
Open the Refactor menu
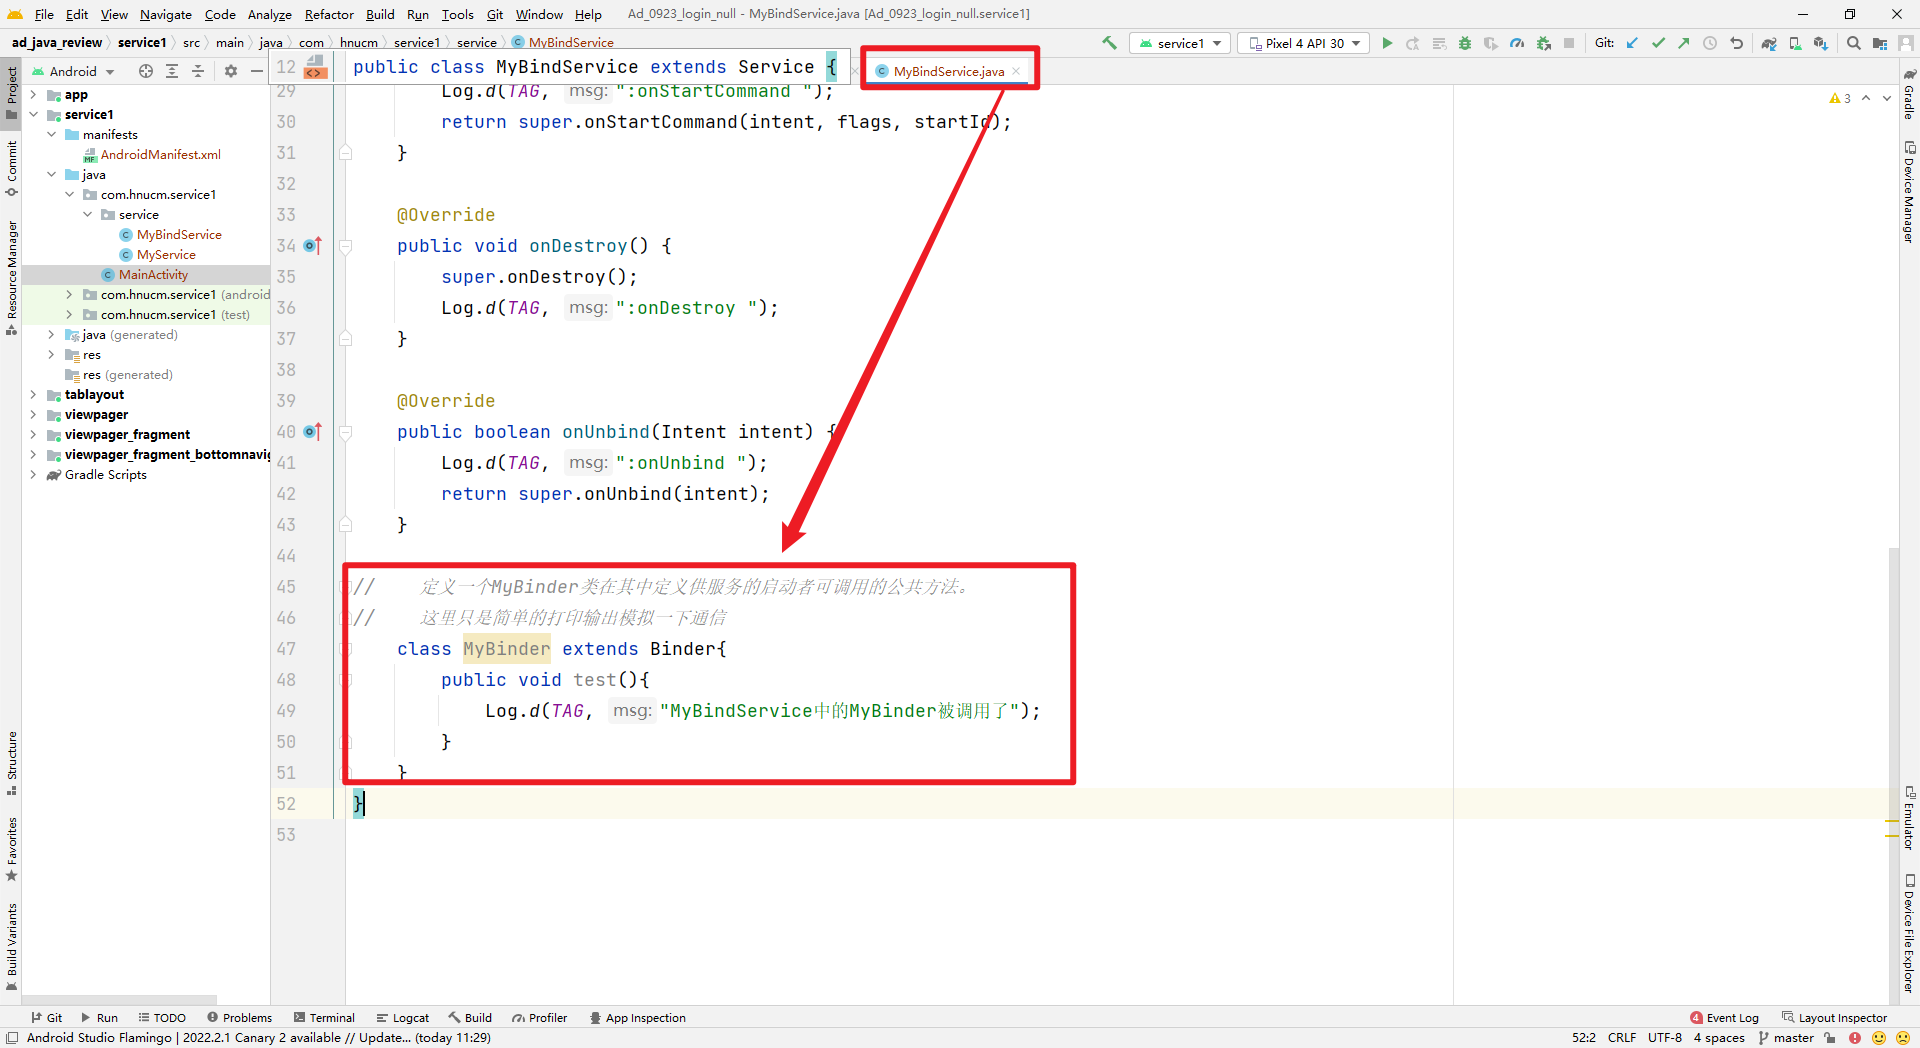click(329, 14)
